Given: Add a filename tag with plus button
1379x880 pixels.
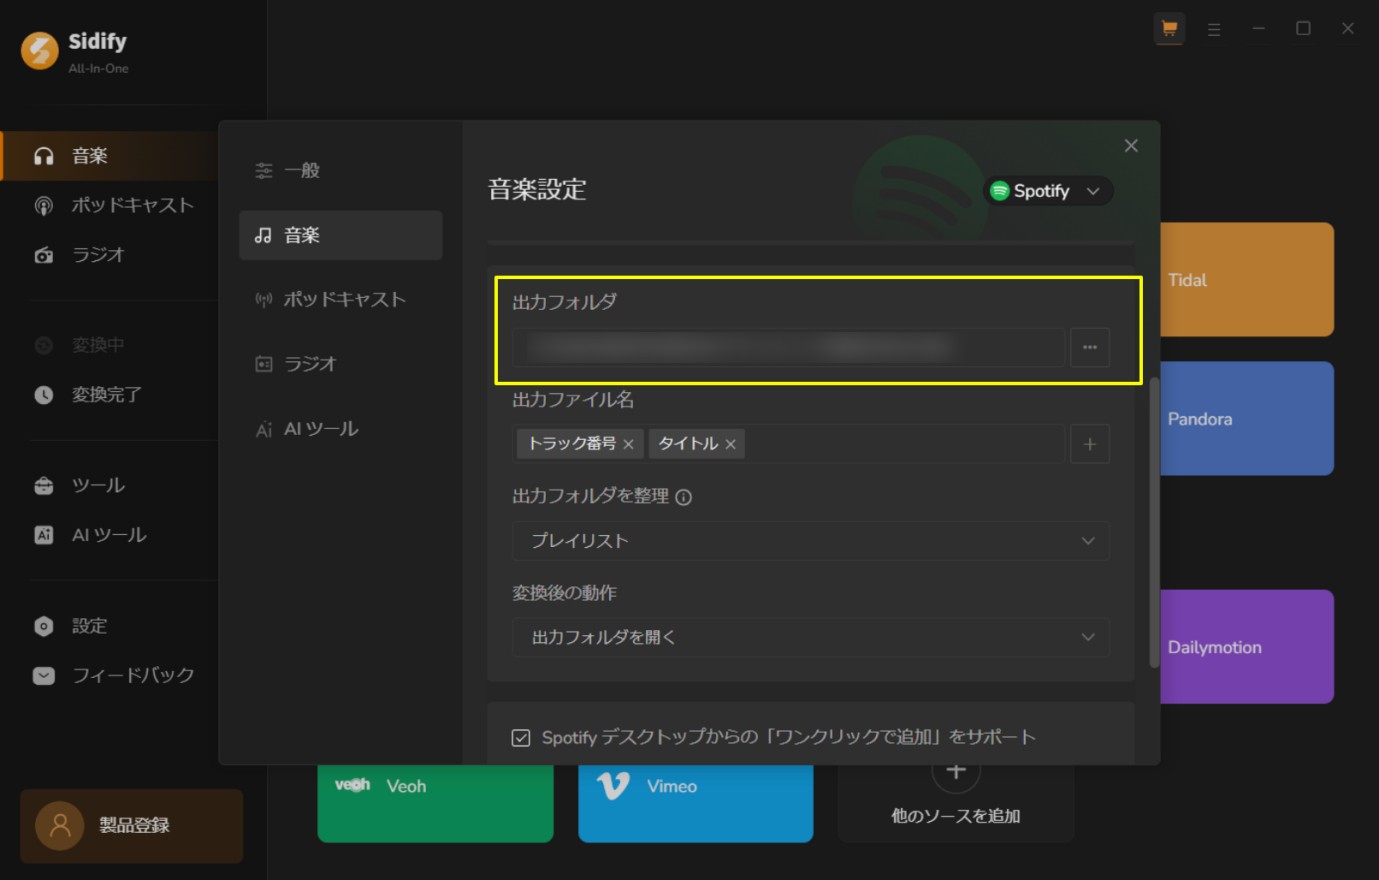Looking at the screenshot, I should [1090, 444].
